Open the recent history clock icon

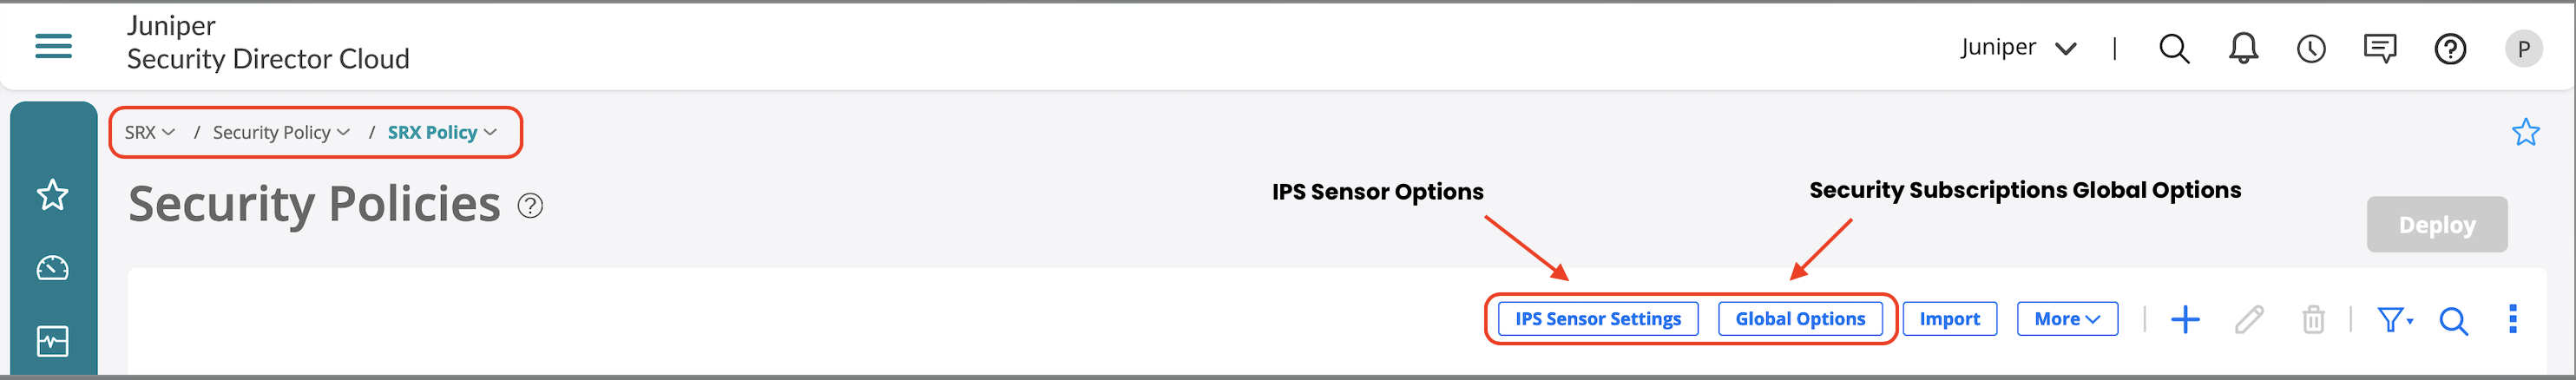pos(2311,48)
